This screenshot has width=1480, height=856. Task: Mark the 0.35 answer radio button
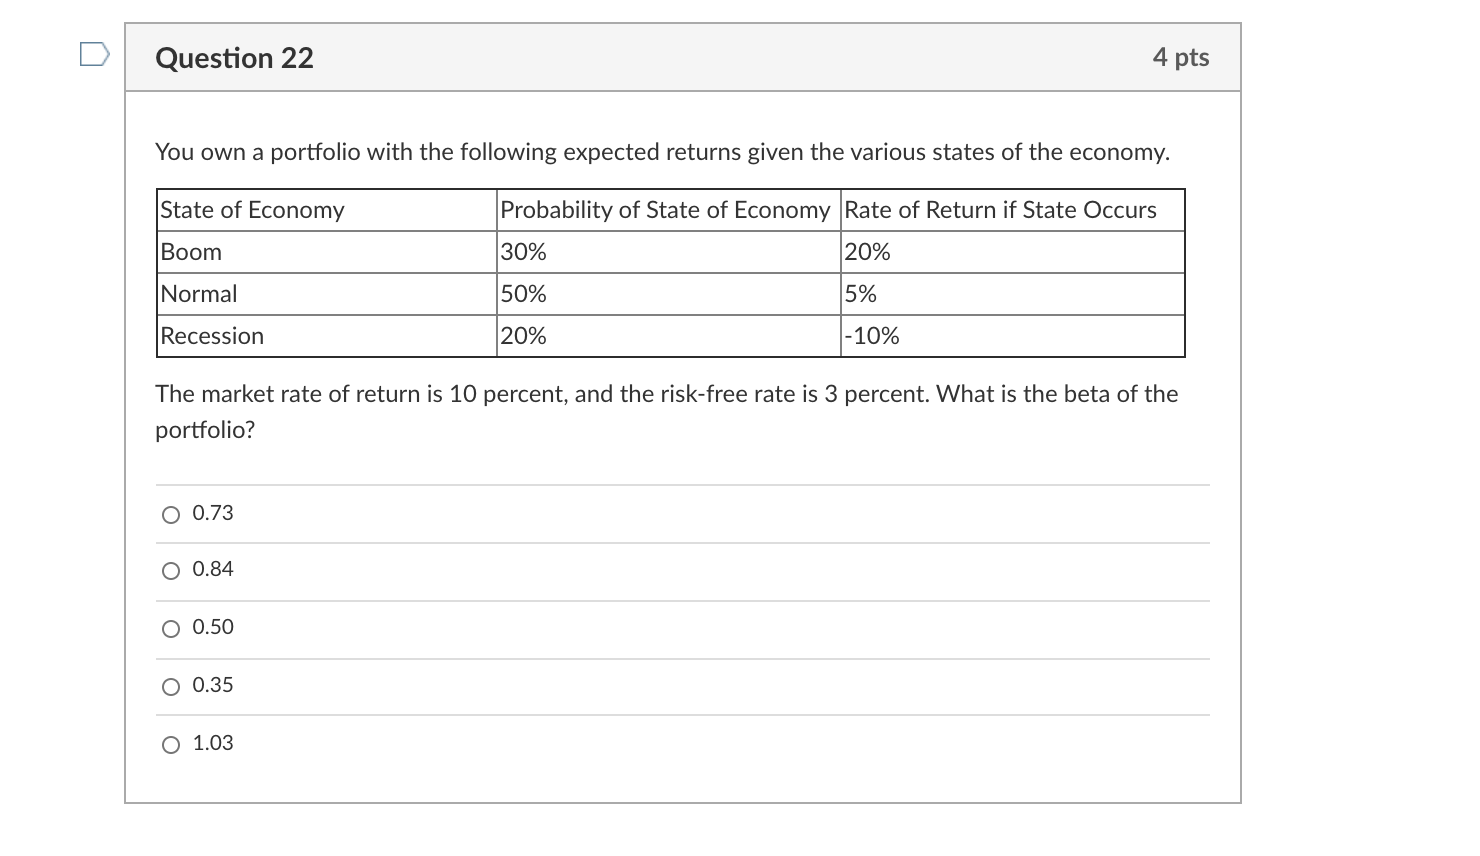171,687
